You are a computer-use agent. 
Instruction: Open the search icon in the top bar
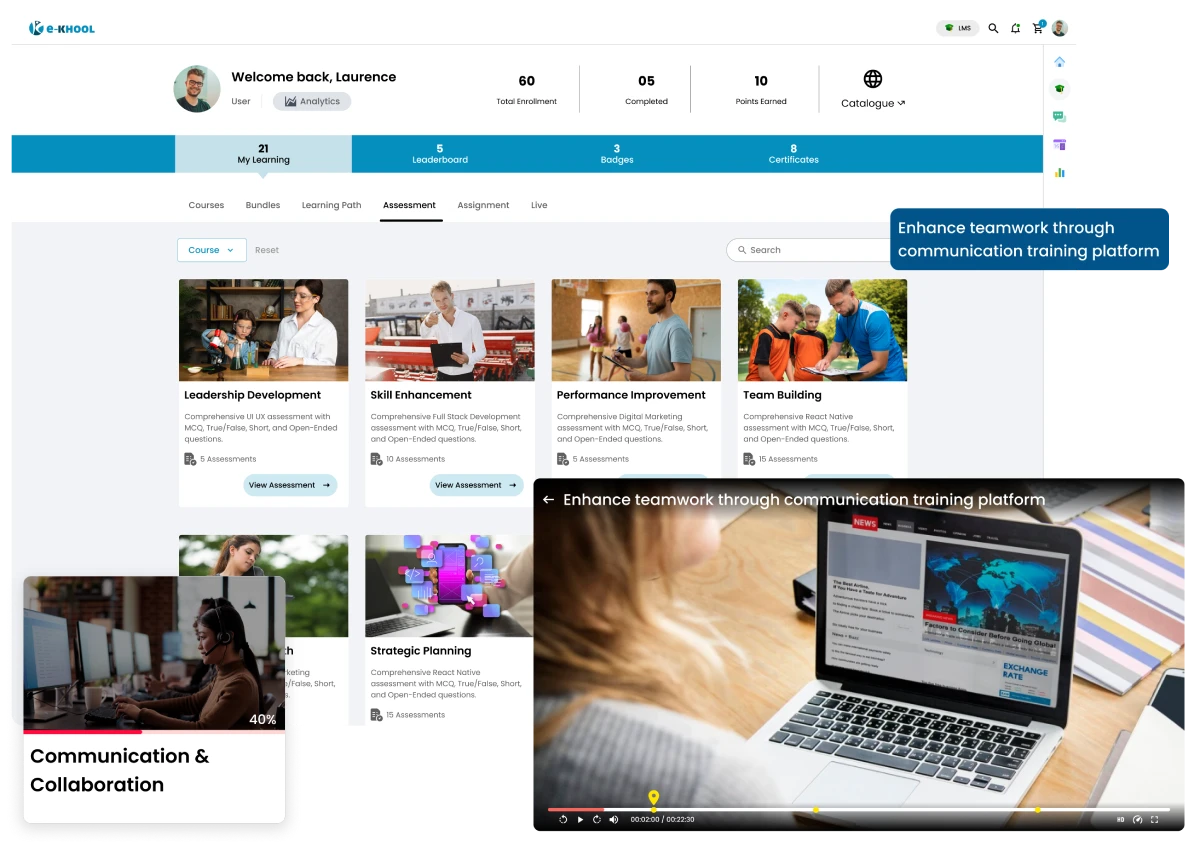coord(993,28)
